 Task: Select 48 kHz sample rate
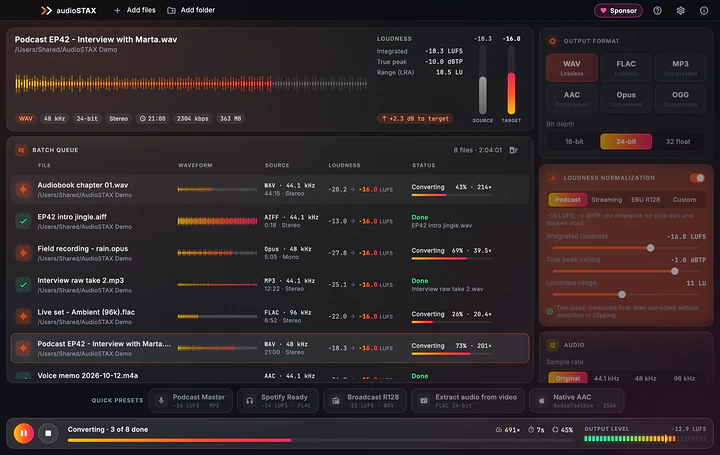point(645,378)
